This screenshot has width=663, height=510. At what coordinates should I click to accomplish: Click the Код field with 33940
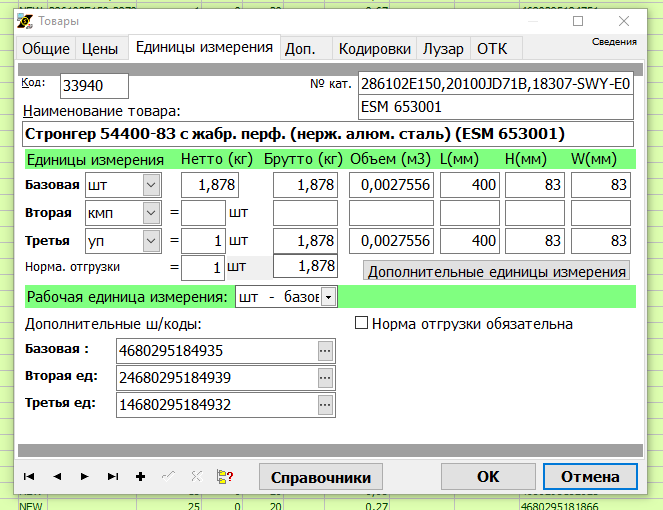(x=94, y=85)
